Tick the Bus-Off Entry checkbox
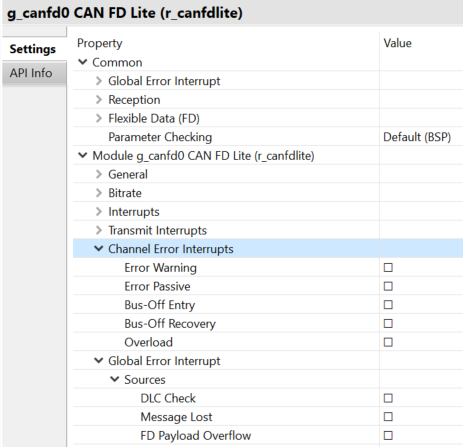Screen dimensions: 463x447 388,305
